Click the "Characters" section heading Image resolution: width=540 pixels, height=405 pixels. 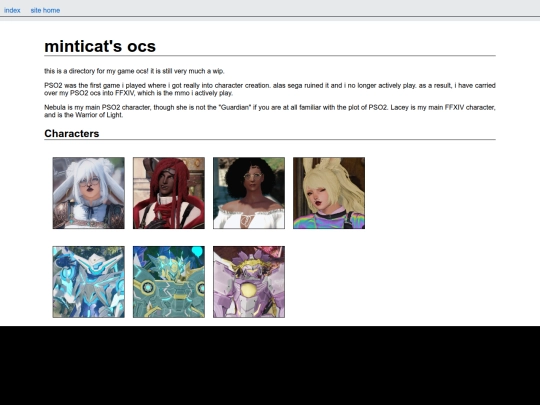pos(72,134)
